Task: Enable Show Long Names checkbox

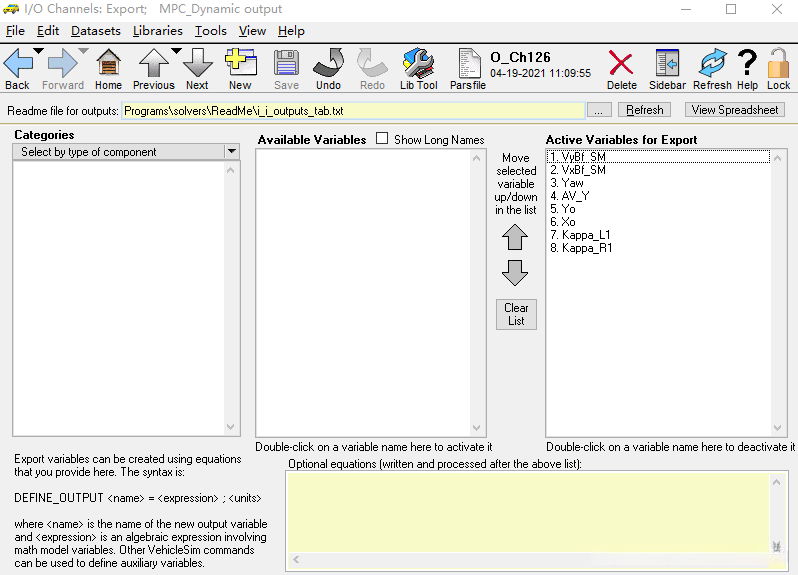Action: pos(382,139)
